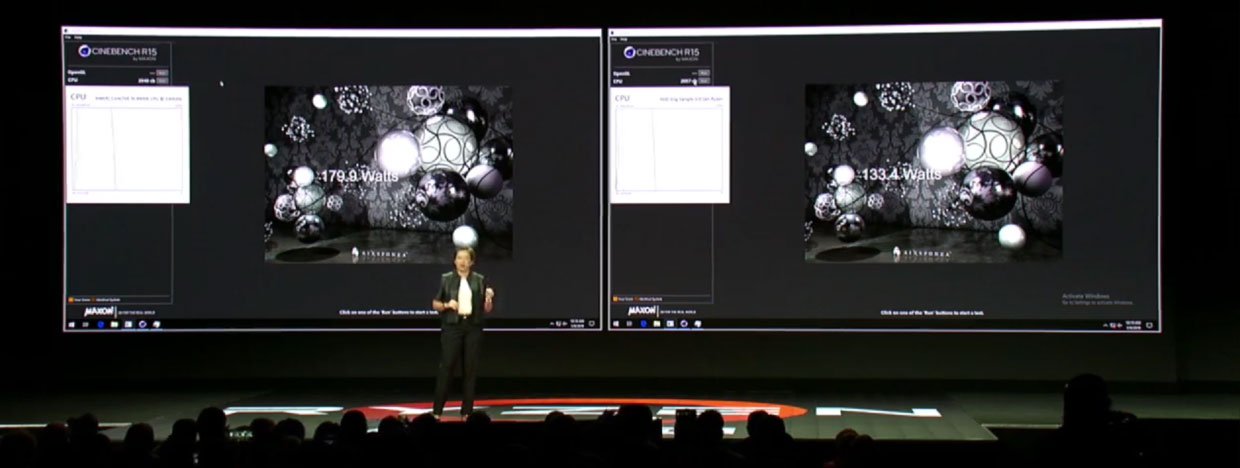Run the CPU test in the left Cinebench window

coord(162,81)
